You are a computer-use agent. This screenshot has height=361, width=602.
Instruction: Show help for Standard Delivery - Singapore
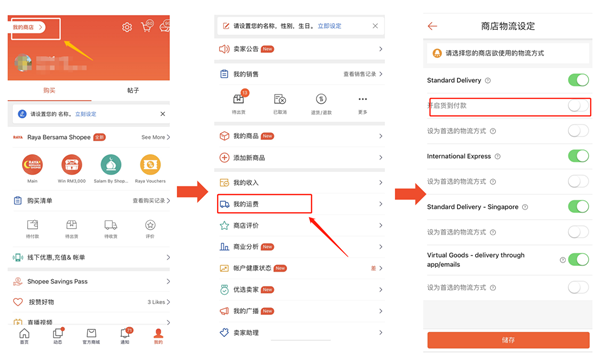tap(525, 207)
